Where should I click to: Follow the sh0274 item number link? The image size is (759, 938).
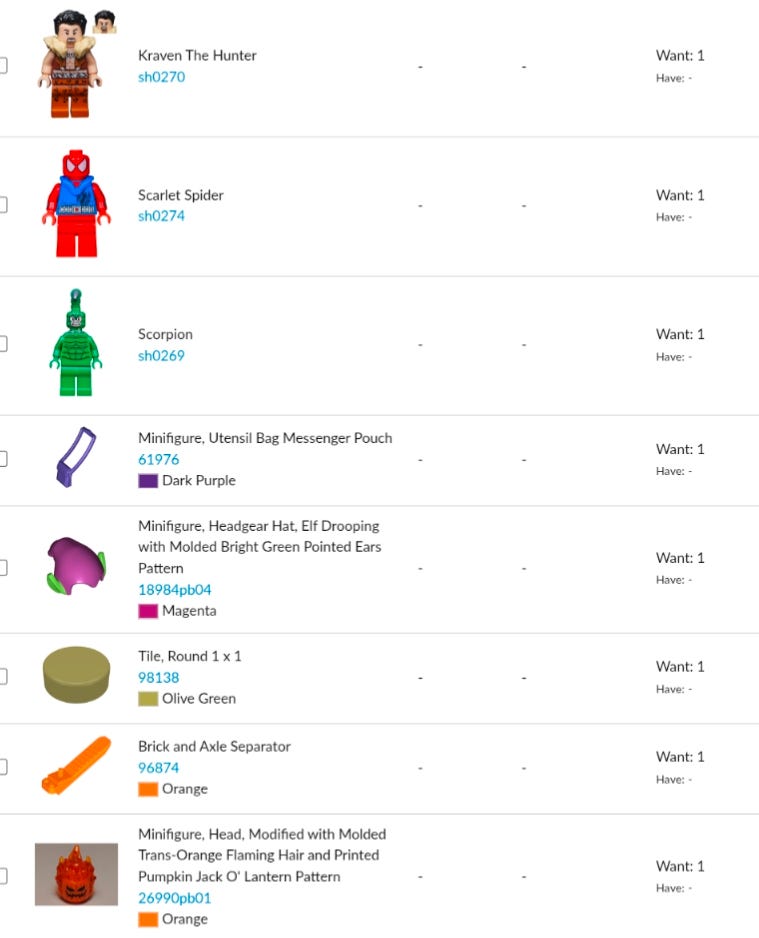(161, 216)
